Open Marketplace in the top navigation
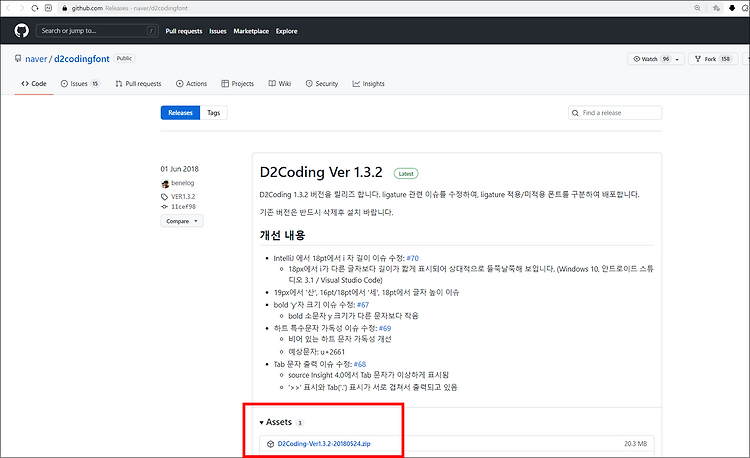Screen dimensions: 750x458 pos(251,31)
